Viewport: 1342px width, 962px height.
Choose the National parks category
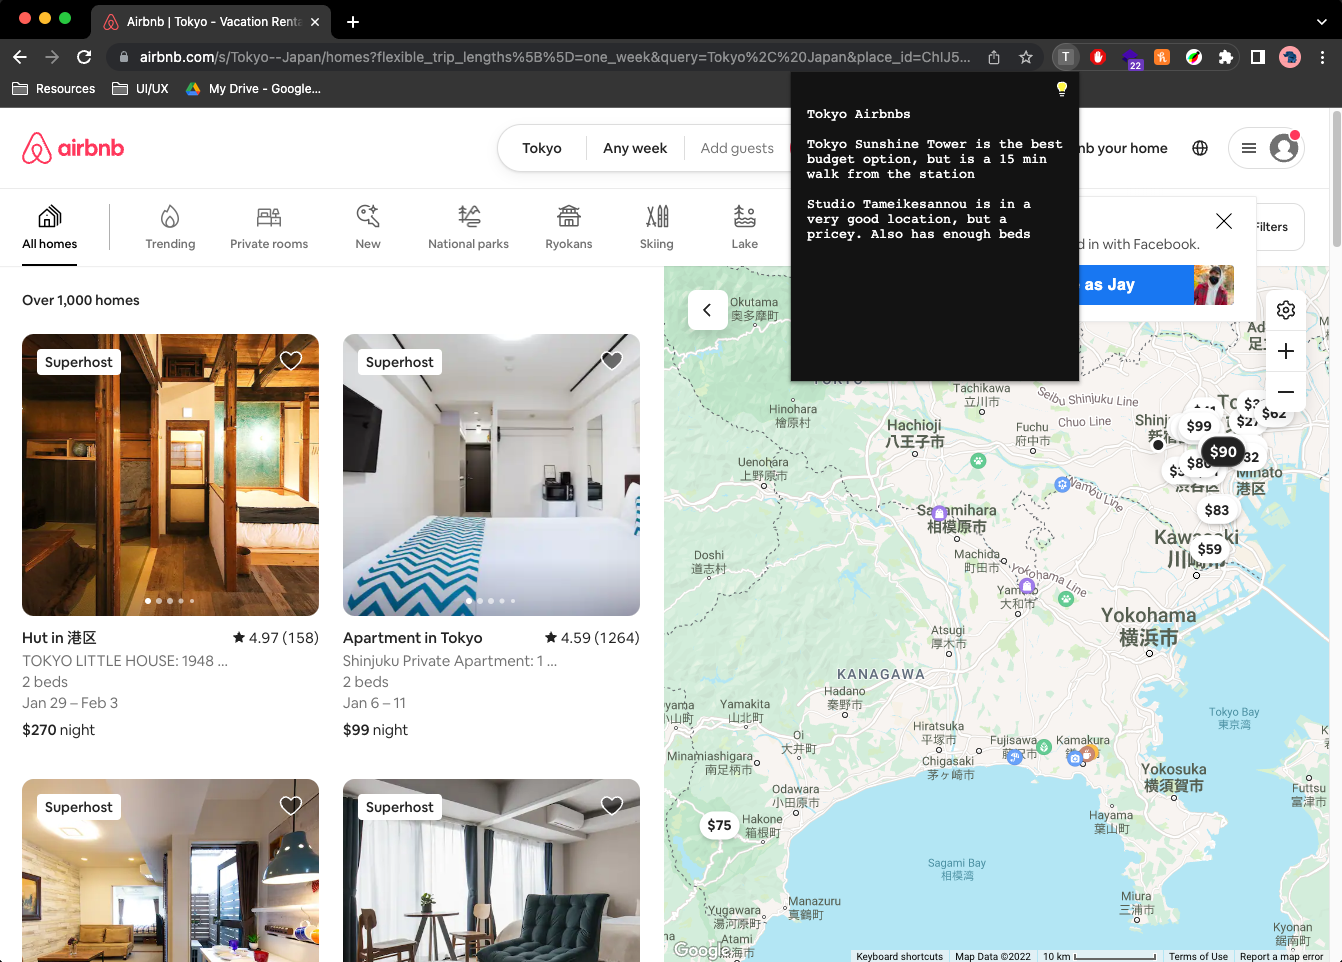point(468,227)
